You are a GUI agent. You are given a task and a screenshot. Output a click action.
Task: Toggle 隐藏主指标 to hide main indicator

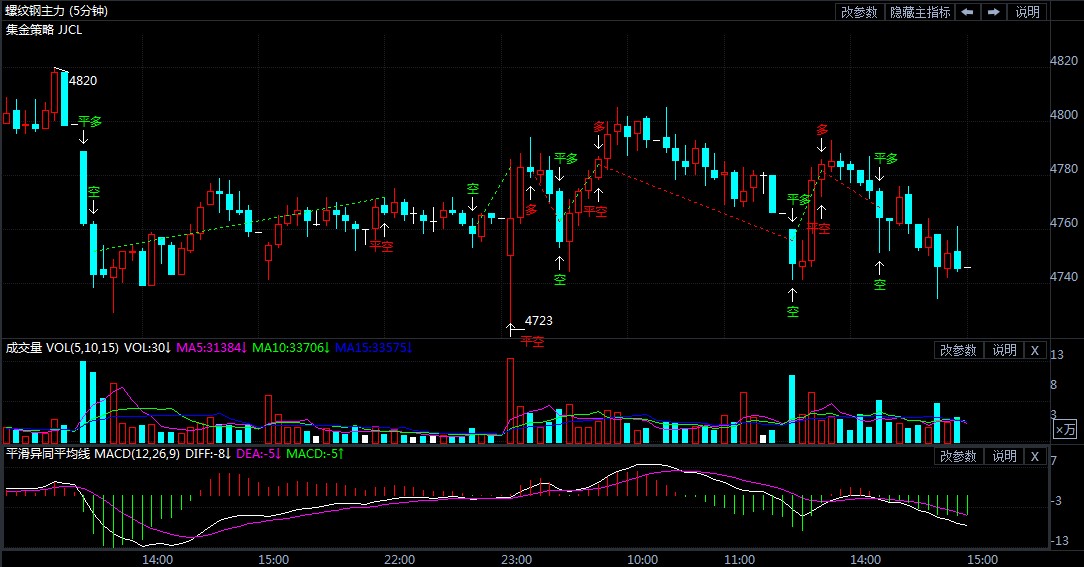coord(919,12)
